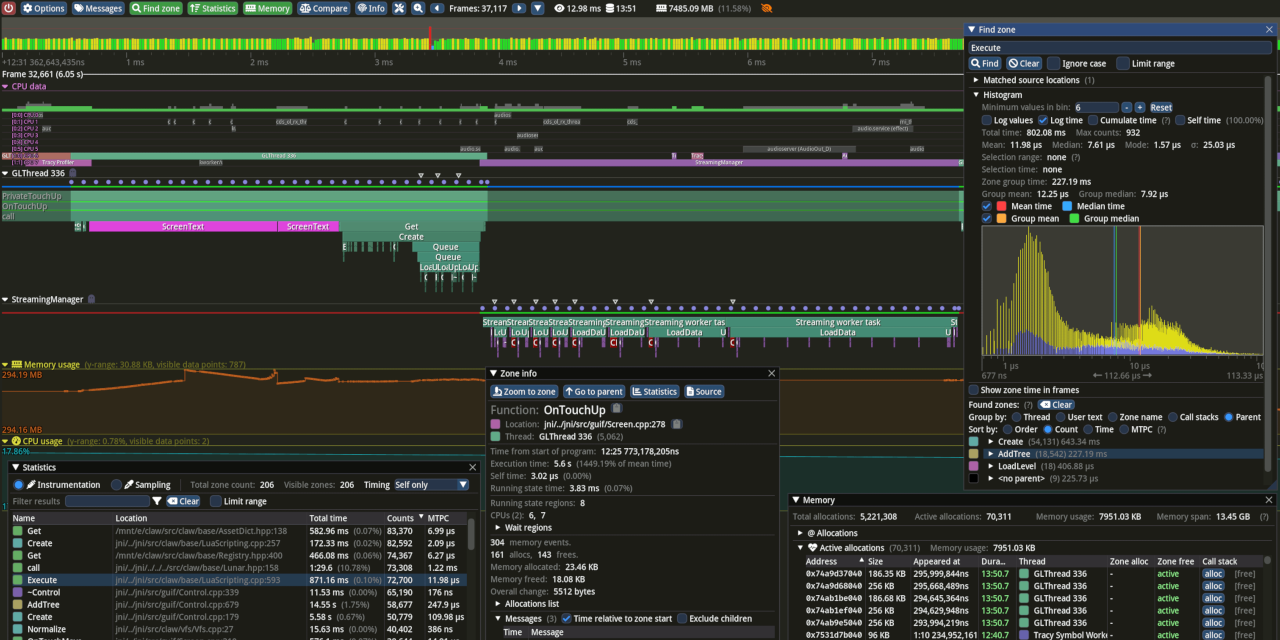Screen dimensions: 1280x640
Task: Copy OnTouchUp function name clipboard icon
Action: (x=617, y=409)
